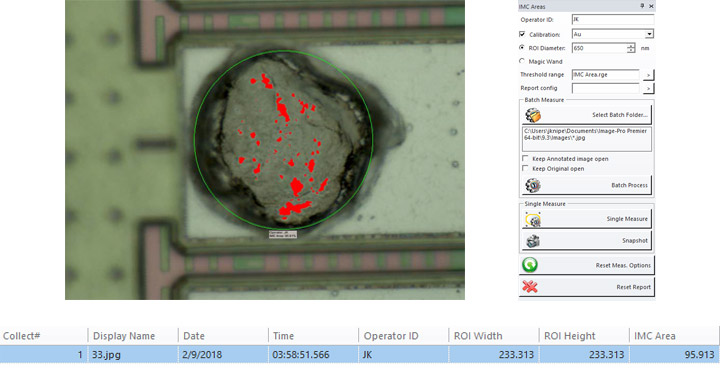Image resolution: width=720 pixels, height=368 pixels.
Task: Enable Keep Annotated image open
Action: click(525, 159)
